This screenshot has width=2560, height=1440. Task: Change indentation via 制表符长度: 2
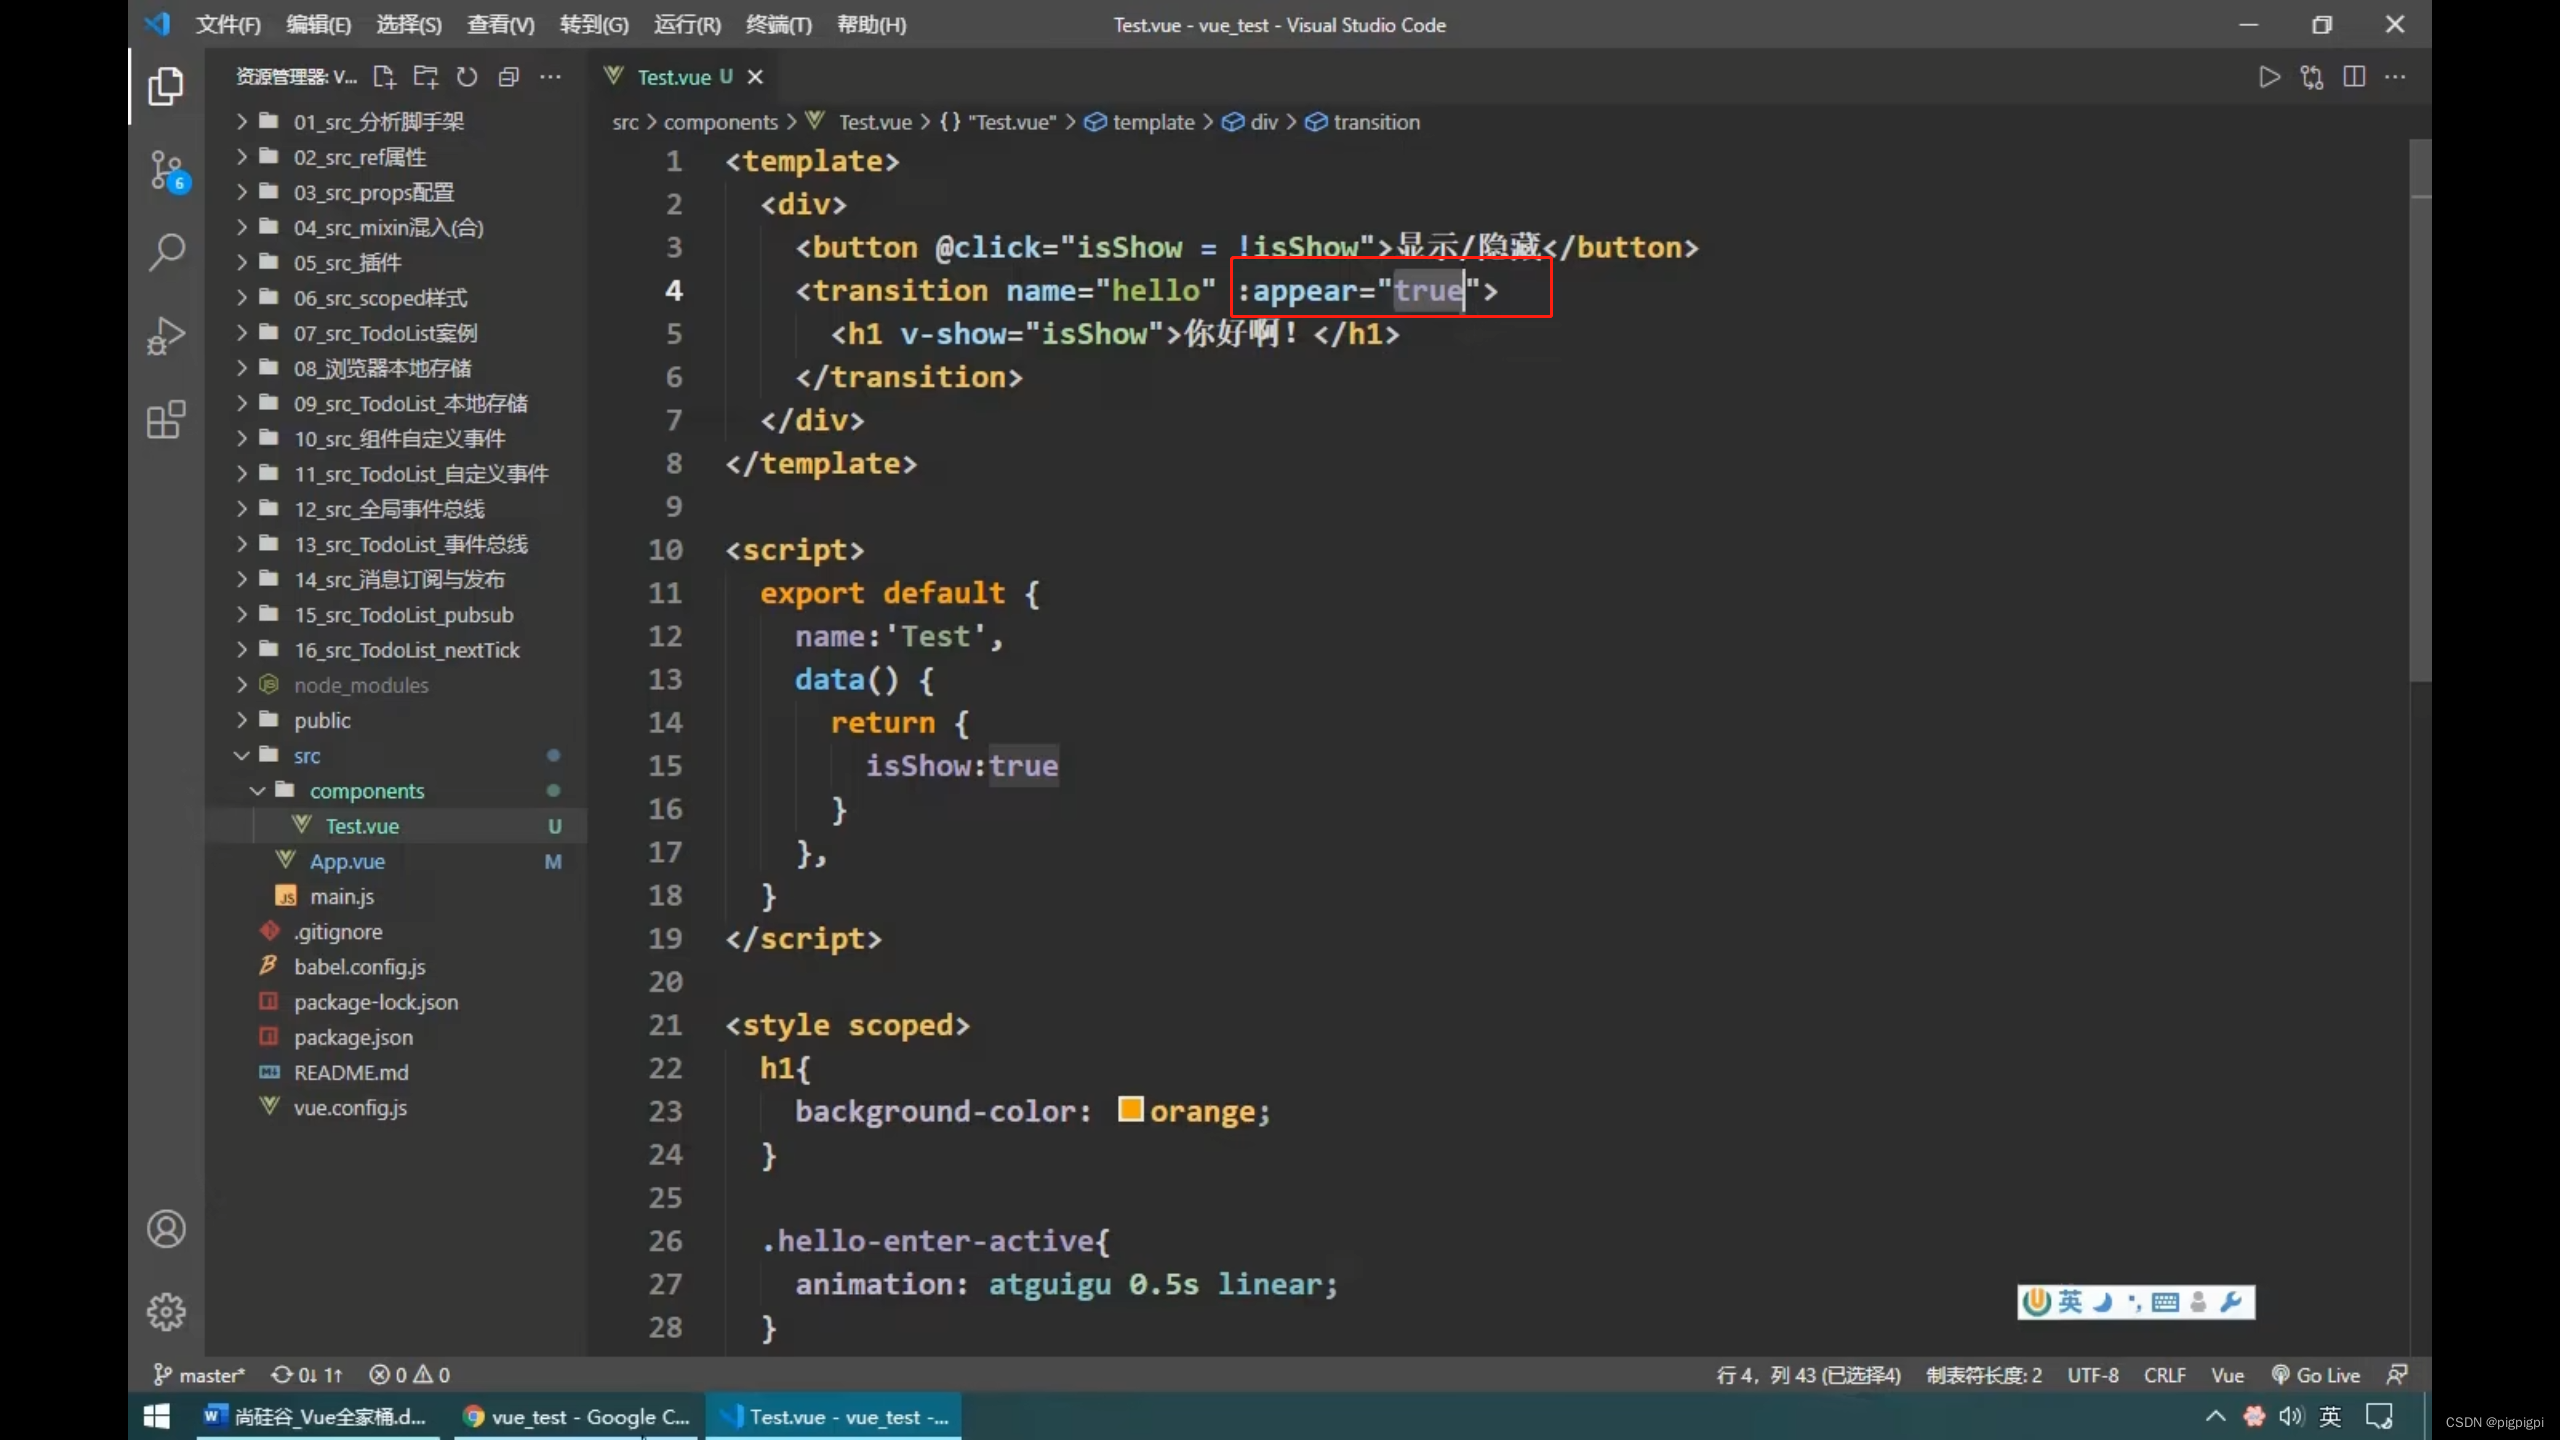click(x=1984, y=1375)
